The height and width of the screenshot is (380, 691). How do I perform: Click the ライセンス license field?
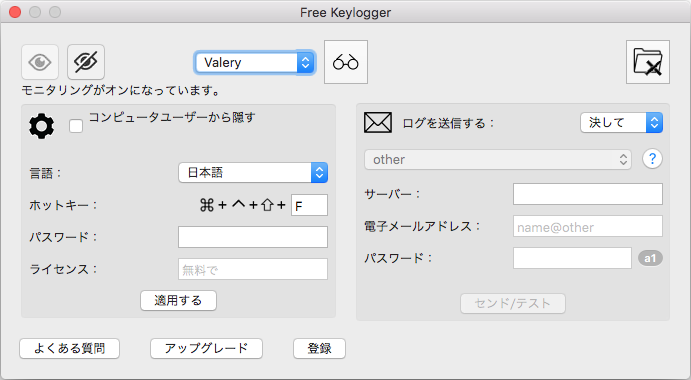pos(253,269)
